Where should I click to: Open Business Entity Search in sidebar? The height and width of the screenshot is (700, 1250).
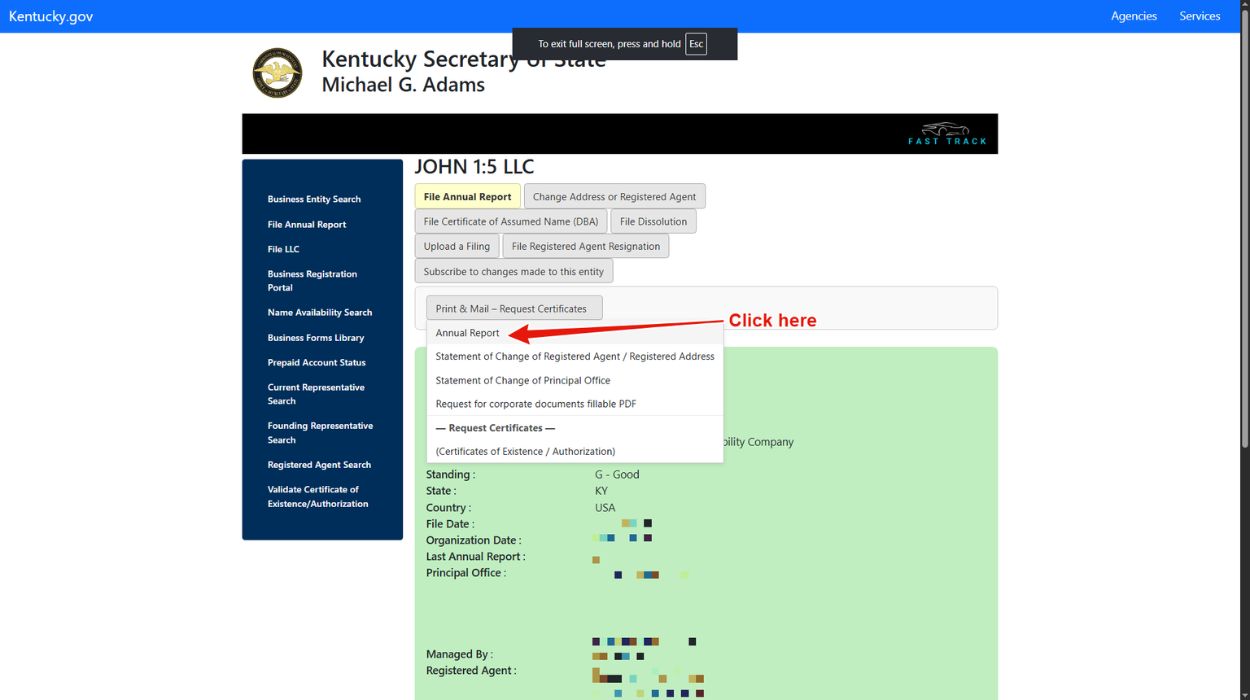(314, 199)
